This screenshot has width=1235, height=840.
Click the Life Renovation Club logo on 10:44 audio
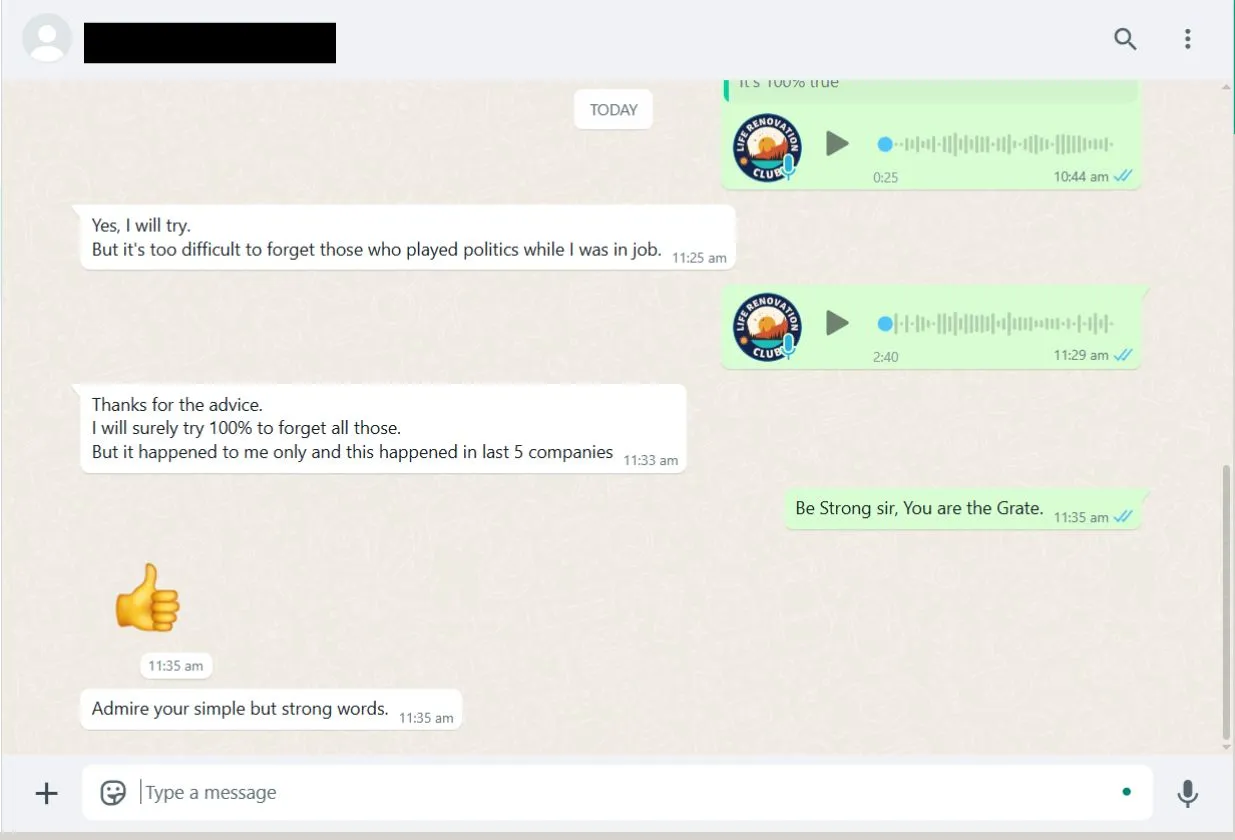767,147
